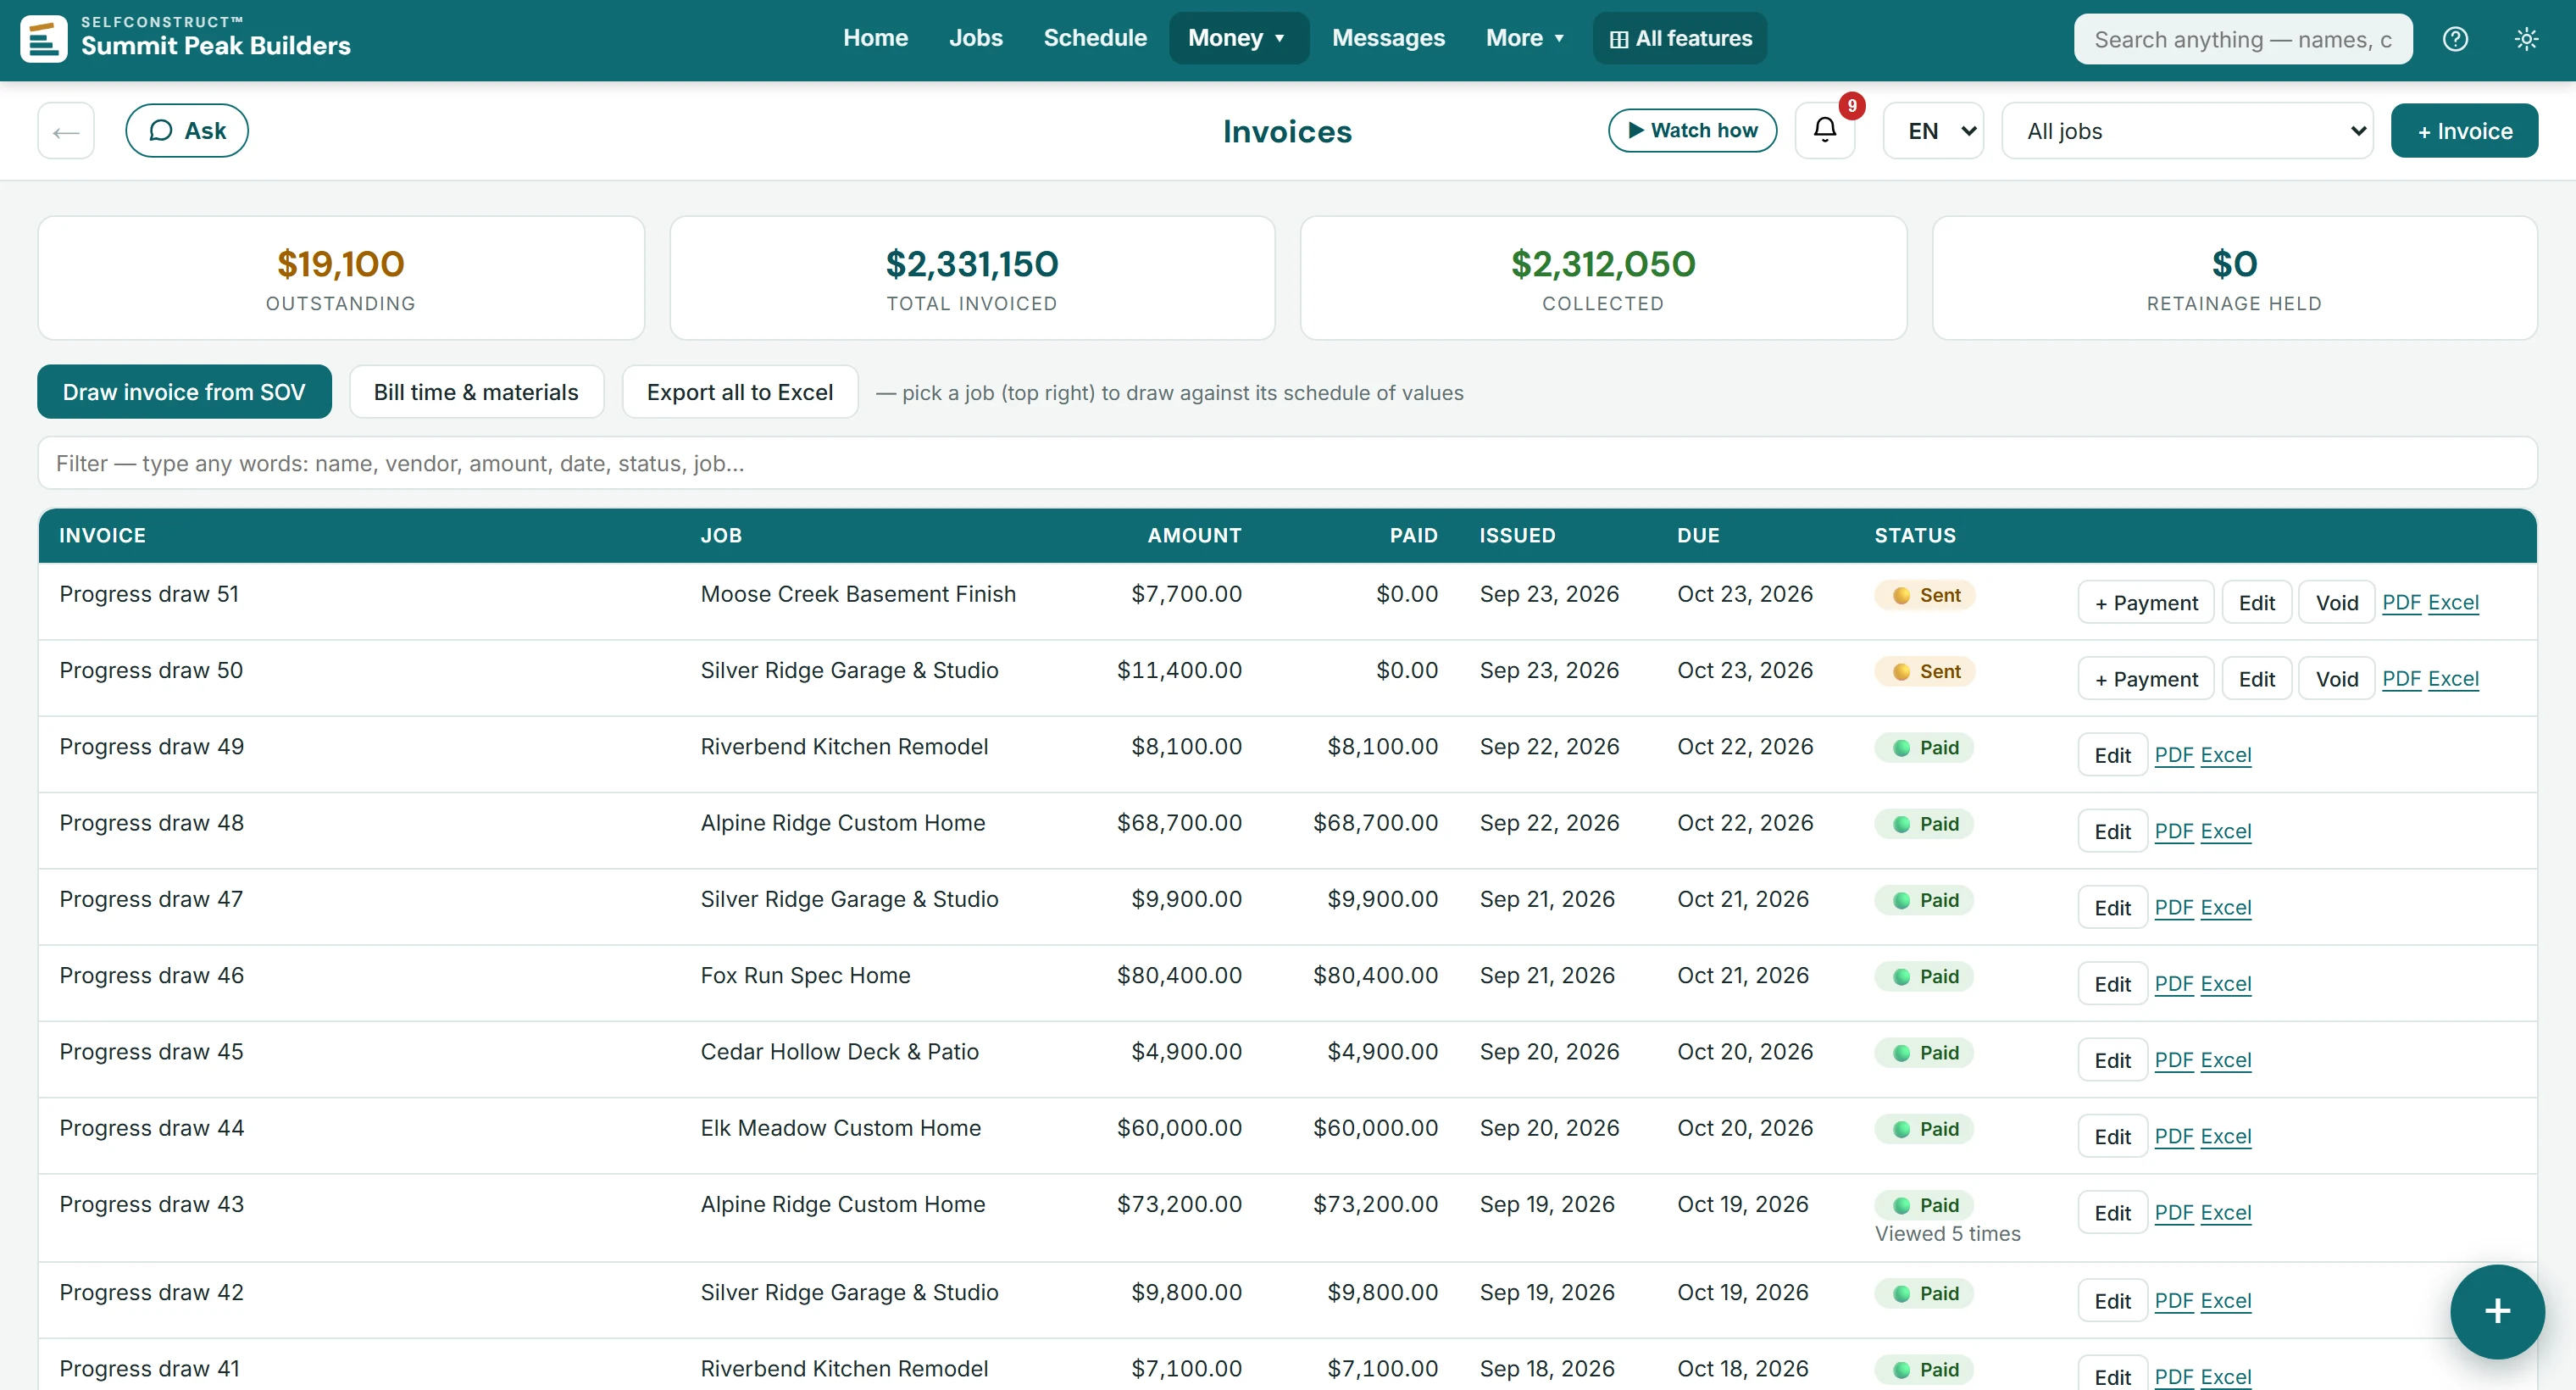The width and height of the screenshot is (2576, 1390).
Task: Void Progress draw 50 invoice
Action: point(2336,679)
